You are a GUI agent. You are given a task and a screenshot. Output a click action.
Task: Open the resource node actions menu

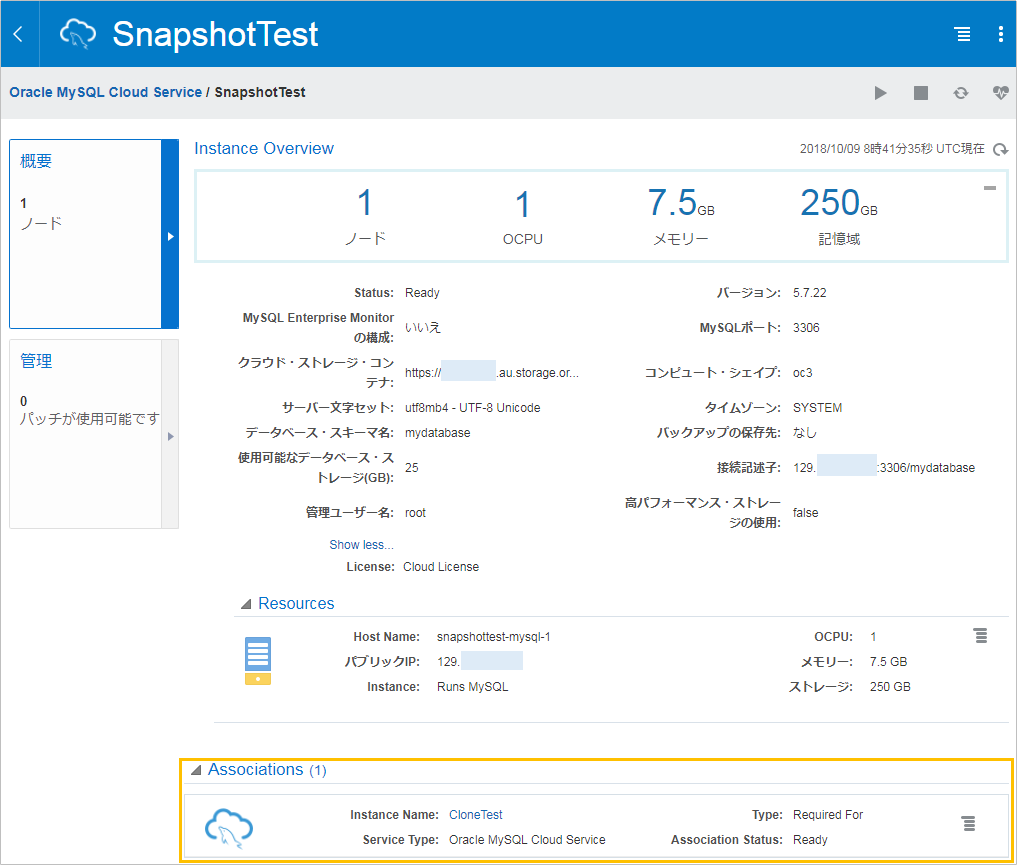pos(981,635)
